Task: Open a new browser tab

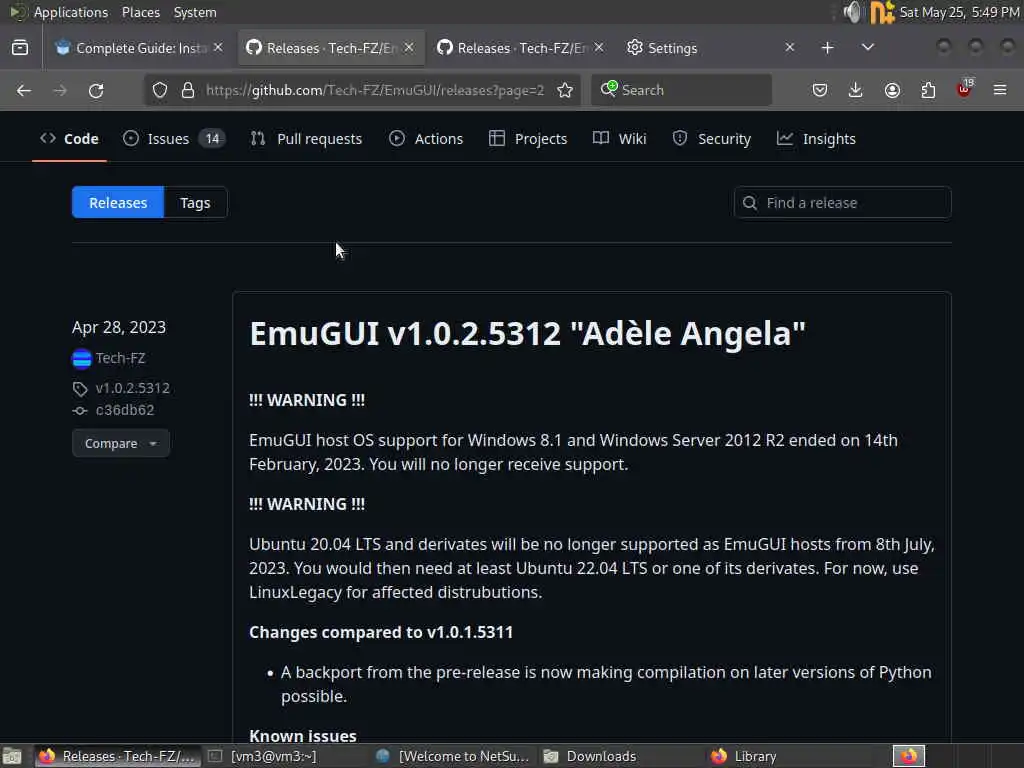Action: [827, 48]
